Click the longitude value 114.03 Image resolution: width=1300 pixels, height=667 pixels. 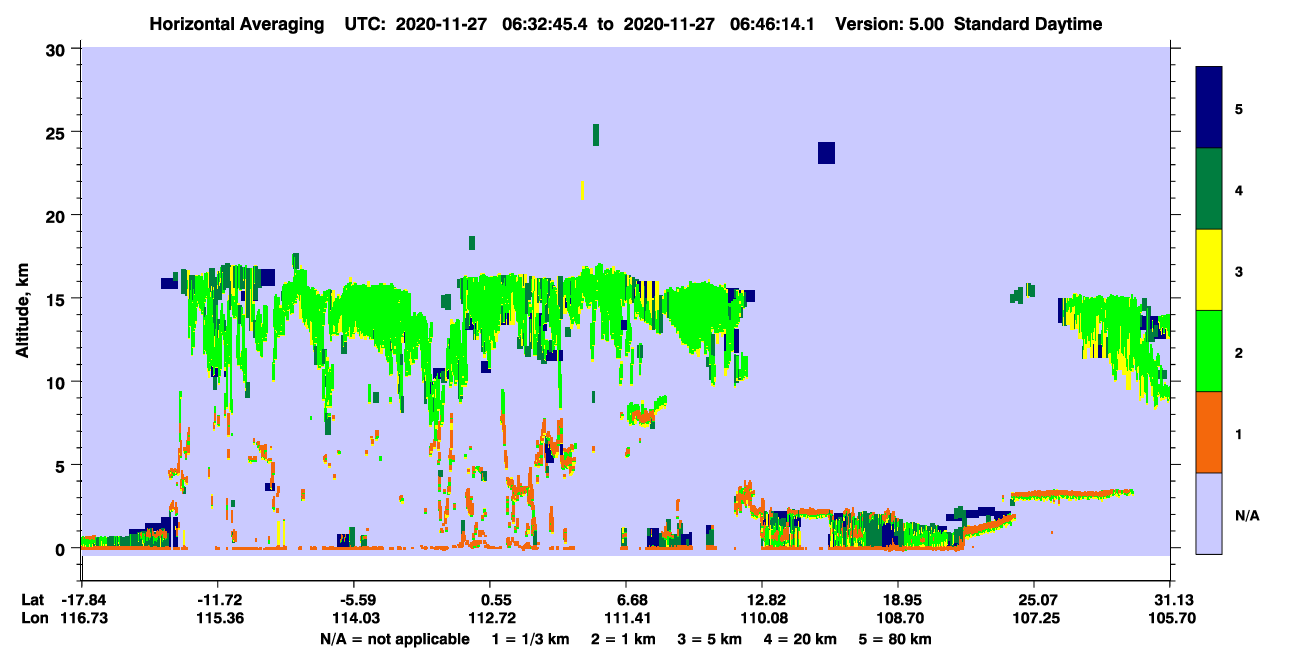(x=355, y=619)
